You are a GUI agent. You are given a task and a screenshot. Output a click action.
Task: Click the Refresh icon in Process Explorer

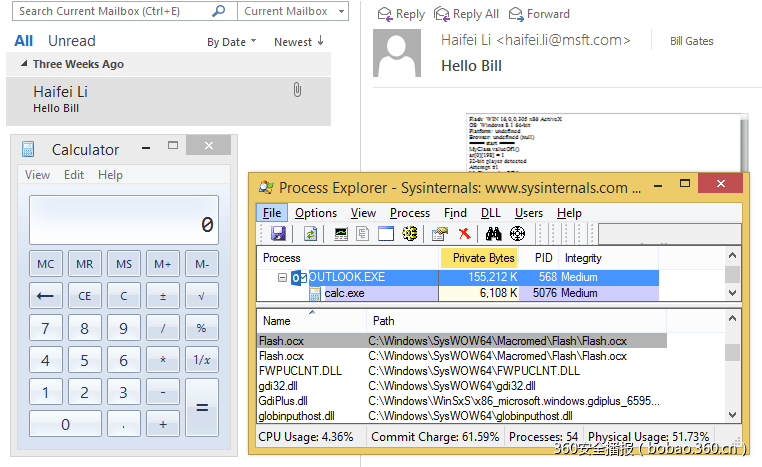(311, 234)
